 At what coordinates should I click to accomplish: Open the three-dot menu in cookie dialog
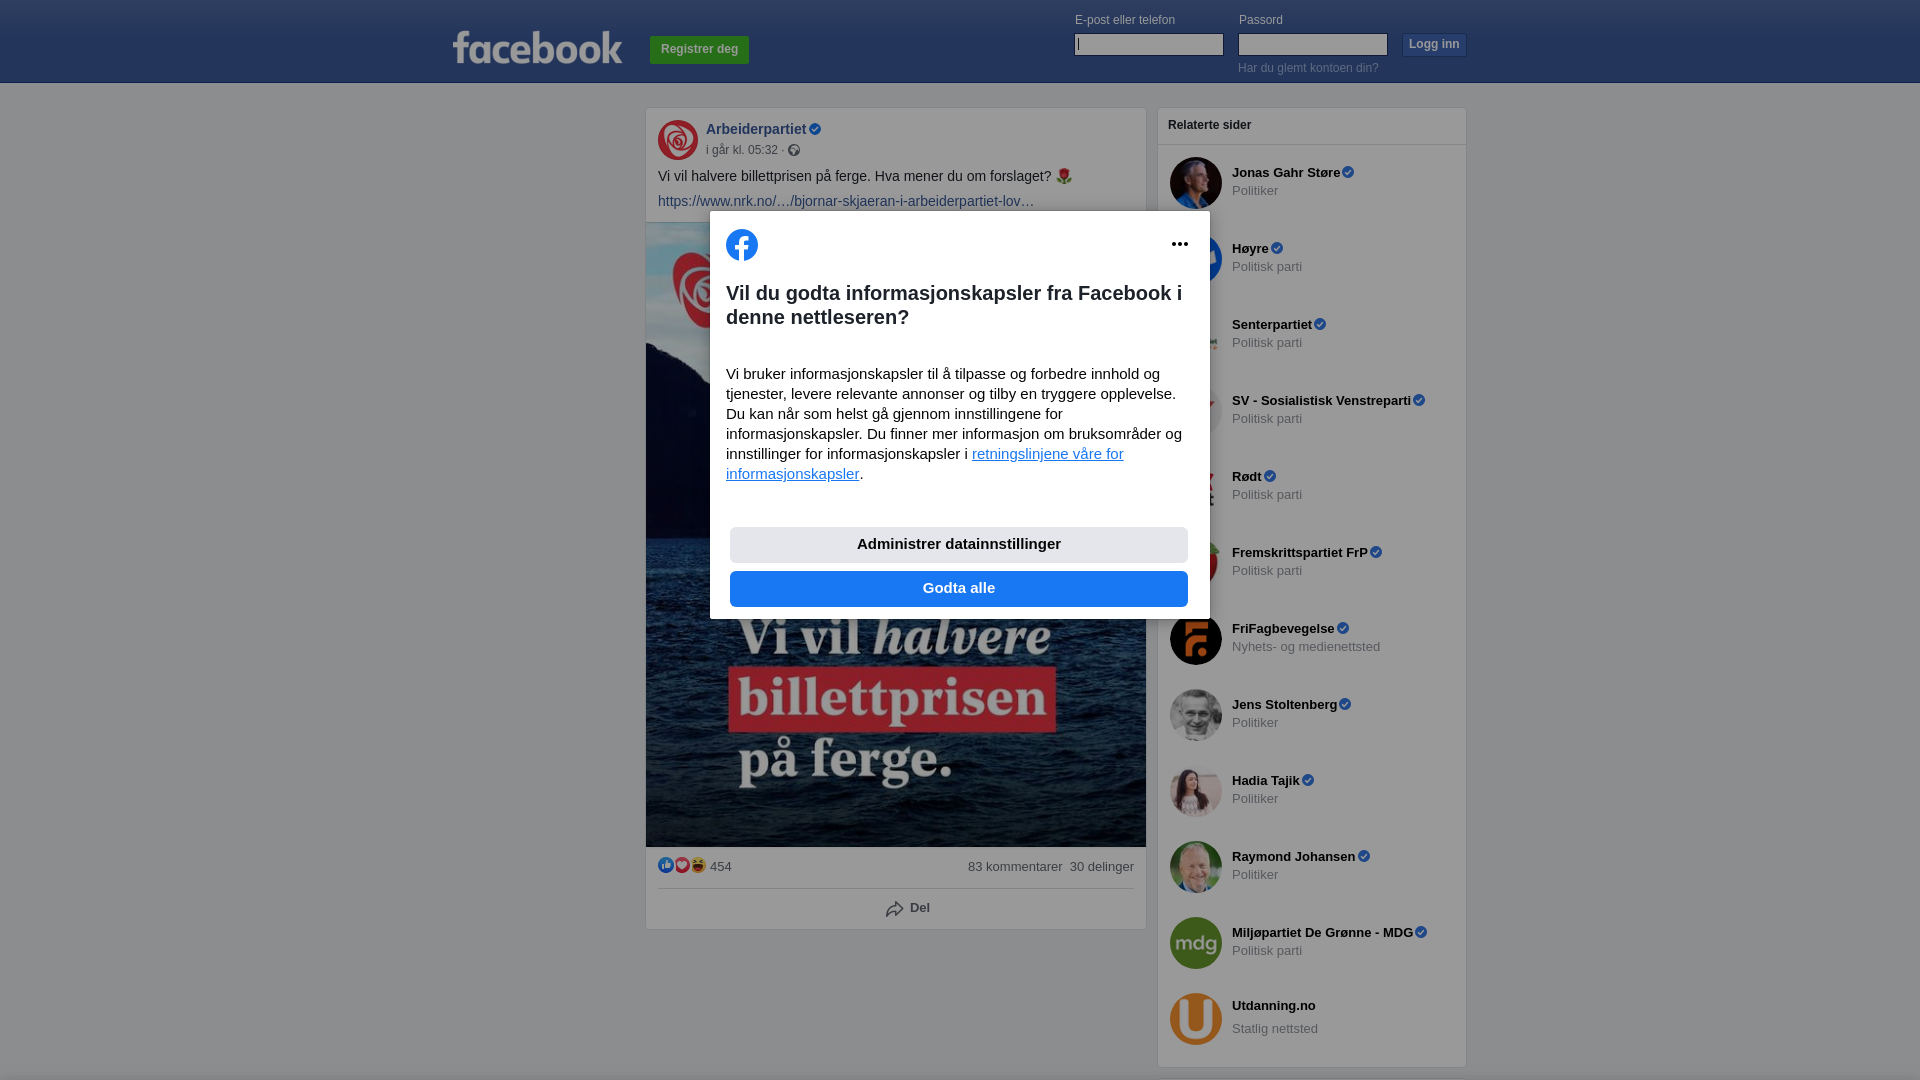coord(1180,244)
